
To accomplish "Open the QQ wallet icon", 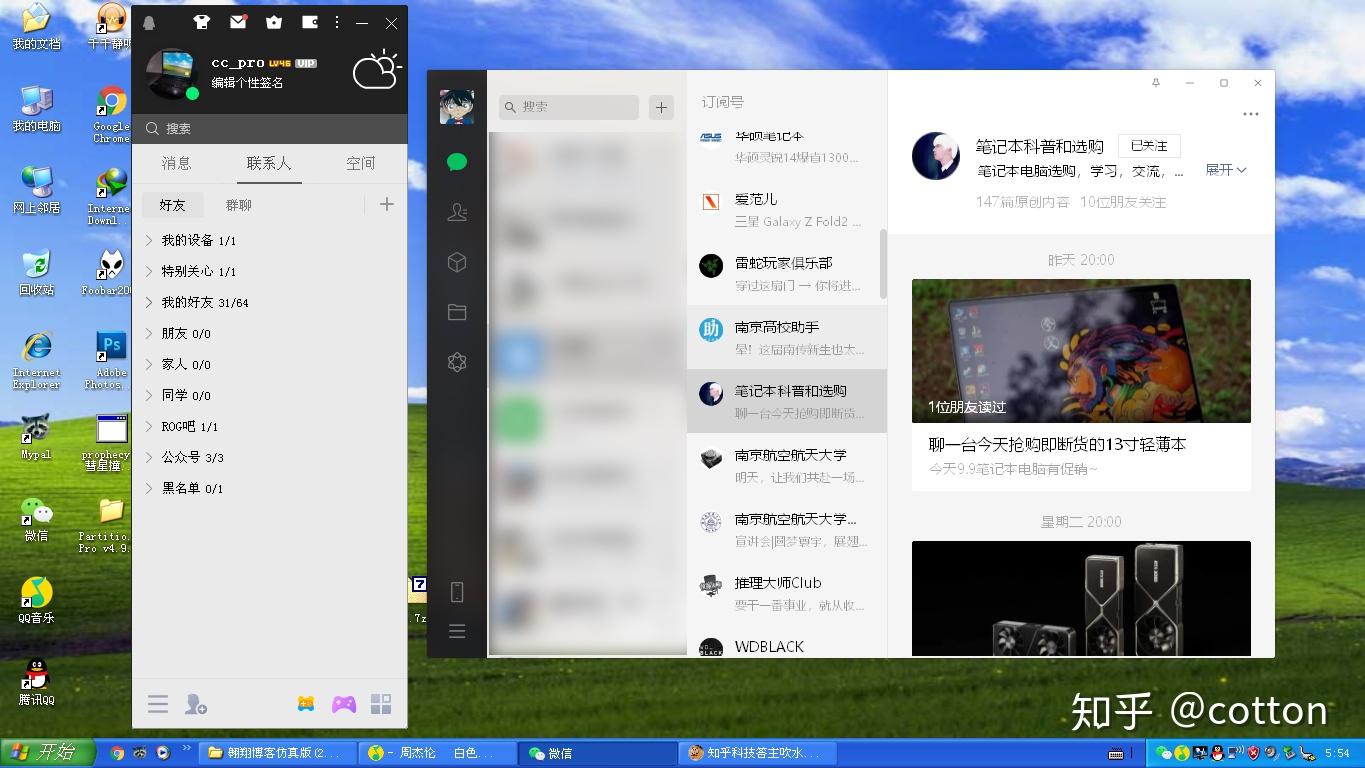I will click(308, 22).
